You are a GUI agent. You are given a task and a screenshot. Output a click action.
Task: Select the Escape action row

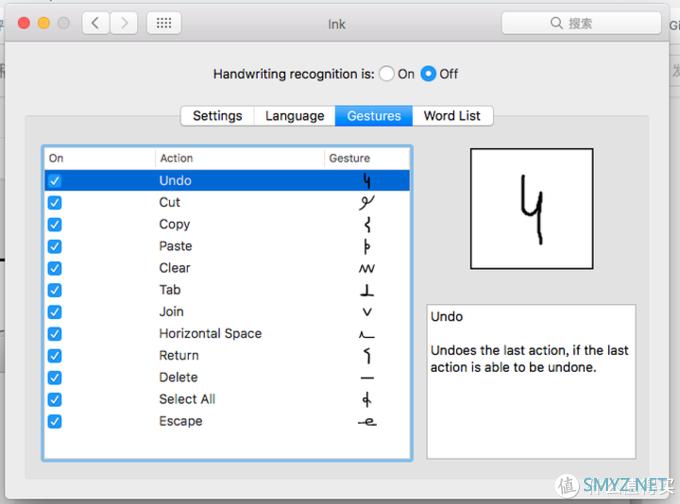pos(227,422)
